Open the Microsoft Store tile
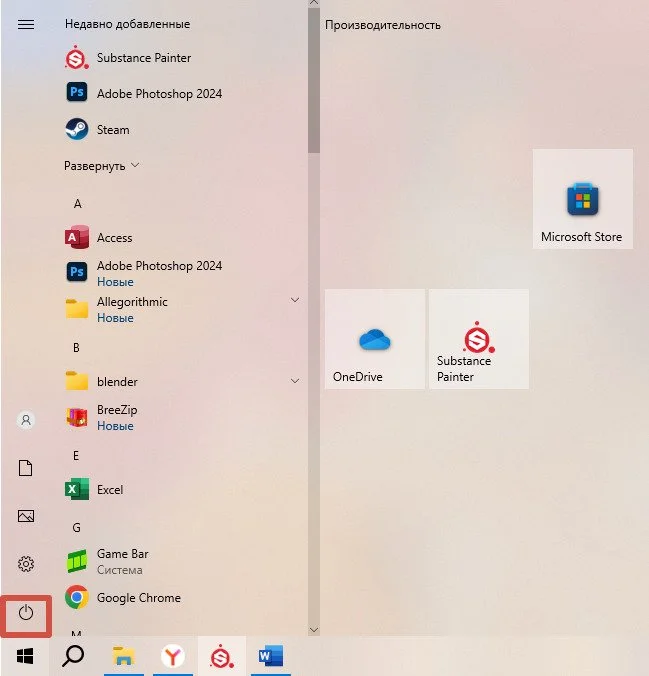 pyautogui.click(x=583, y=199)
